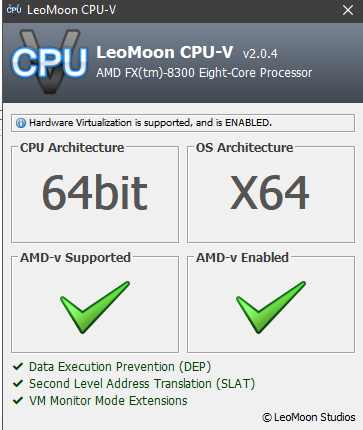Click the CPU Architecture group label
This screenshot has width=363, height=430.
pyautogui.click(x=72, y=148)
